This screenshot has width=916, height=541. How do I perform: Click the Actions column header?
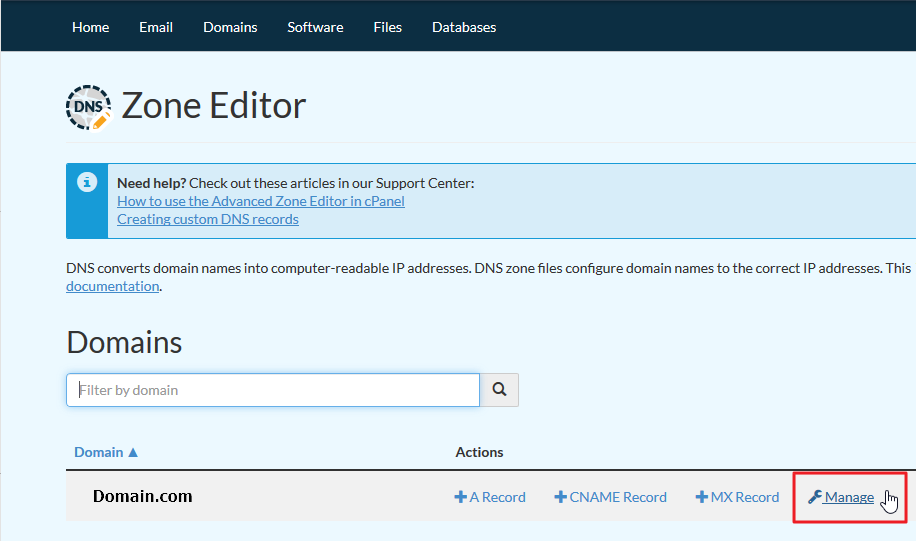479,452
